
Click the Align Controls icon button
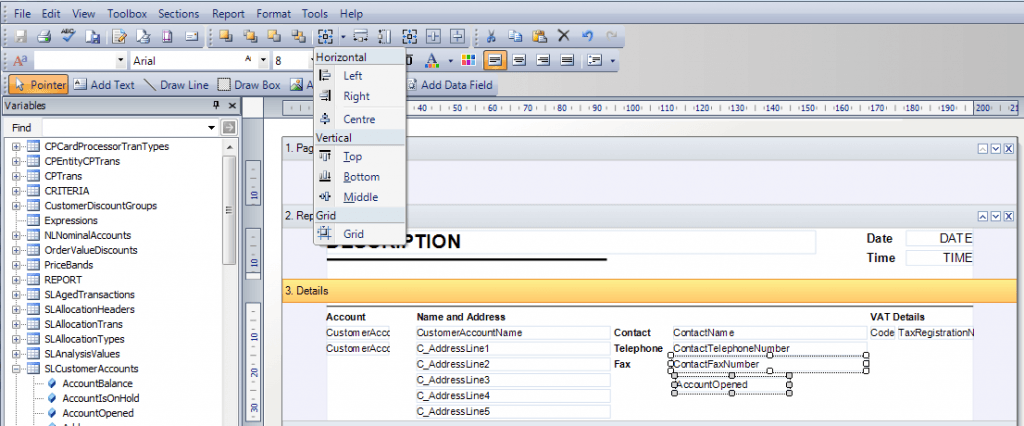(325, 36)
